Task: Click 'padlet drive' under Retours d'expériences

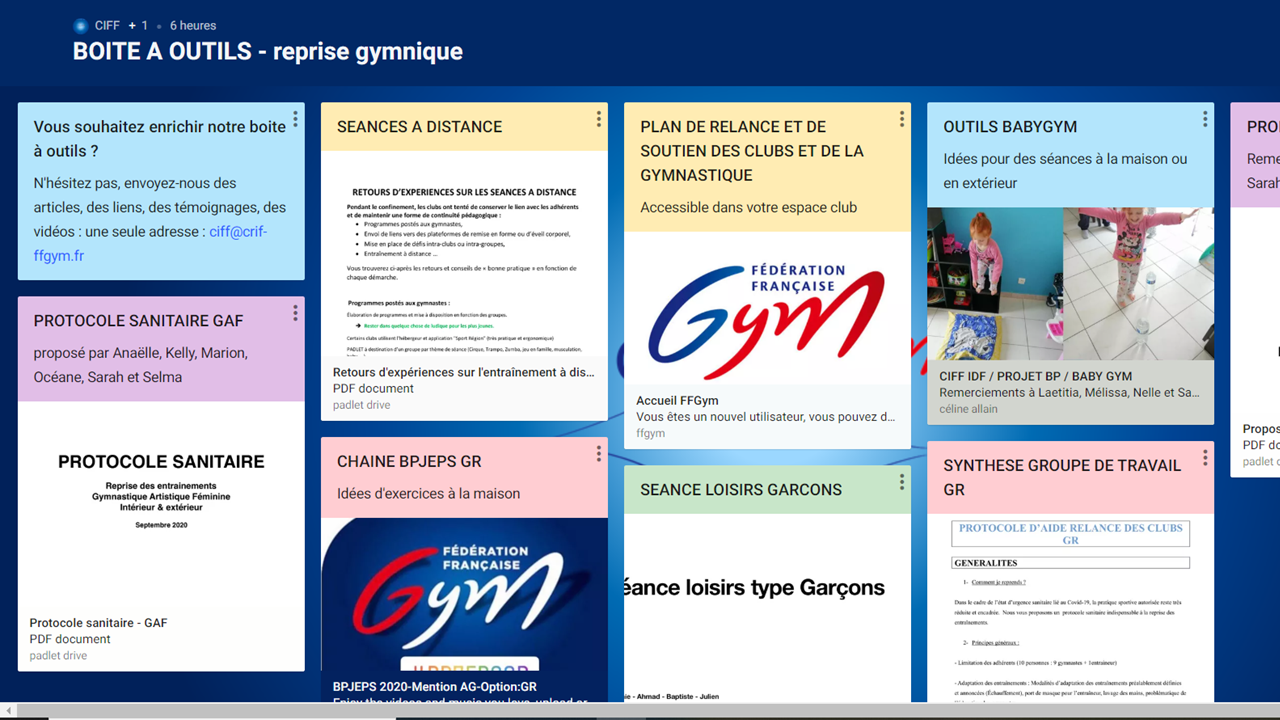Action: pyautogui.click(x=362, y=405)
